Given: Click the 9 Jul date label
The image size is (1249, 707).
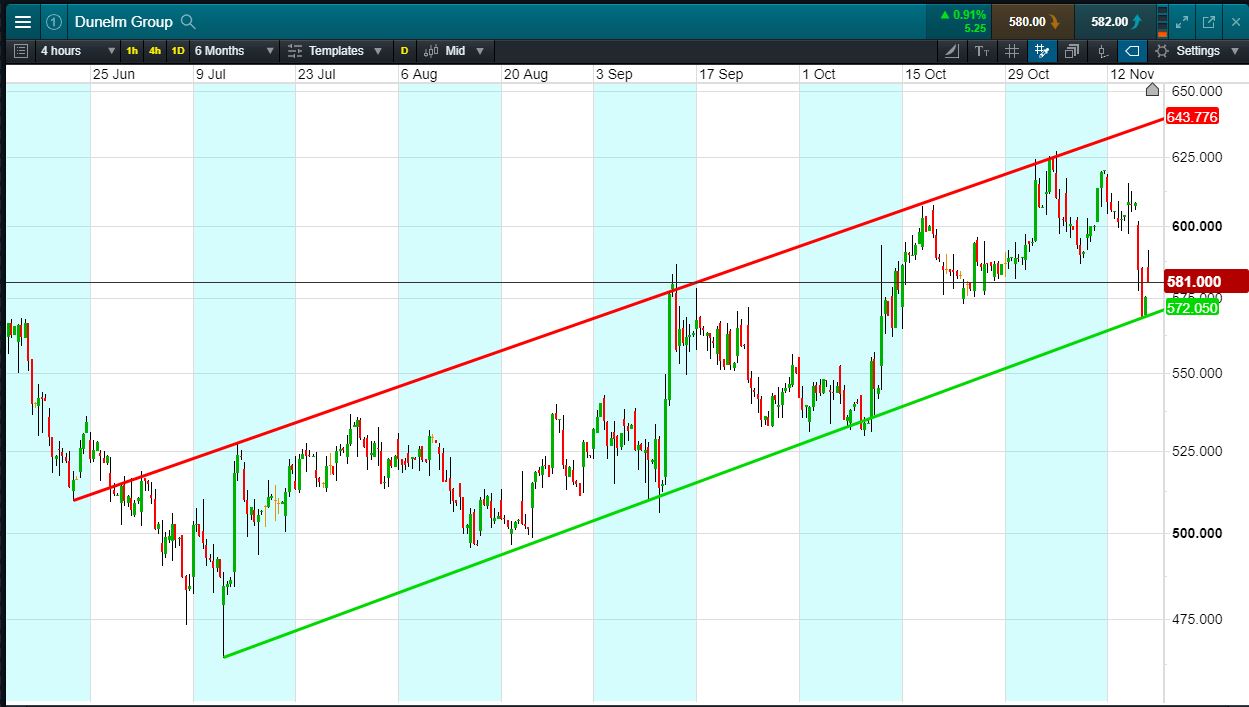Looking at the screenshot, I should [x=213, y=74].
